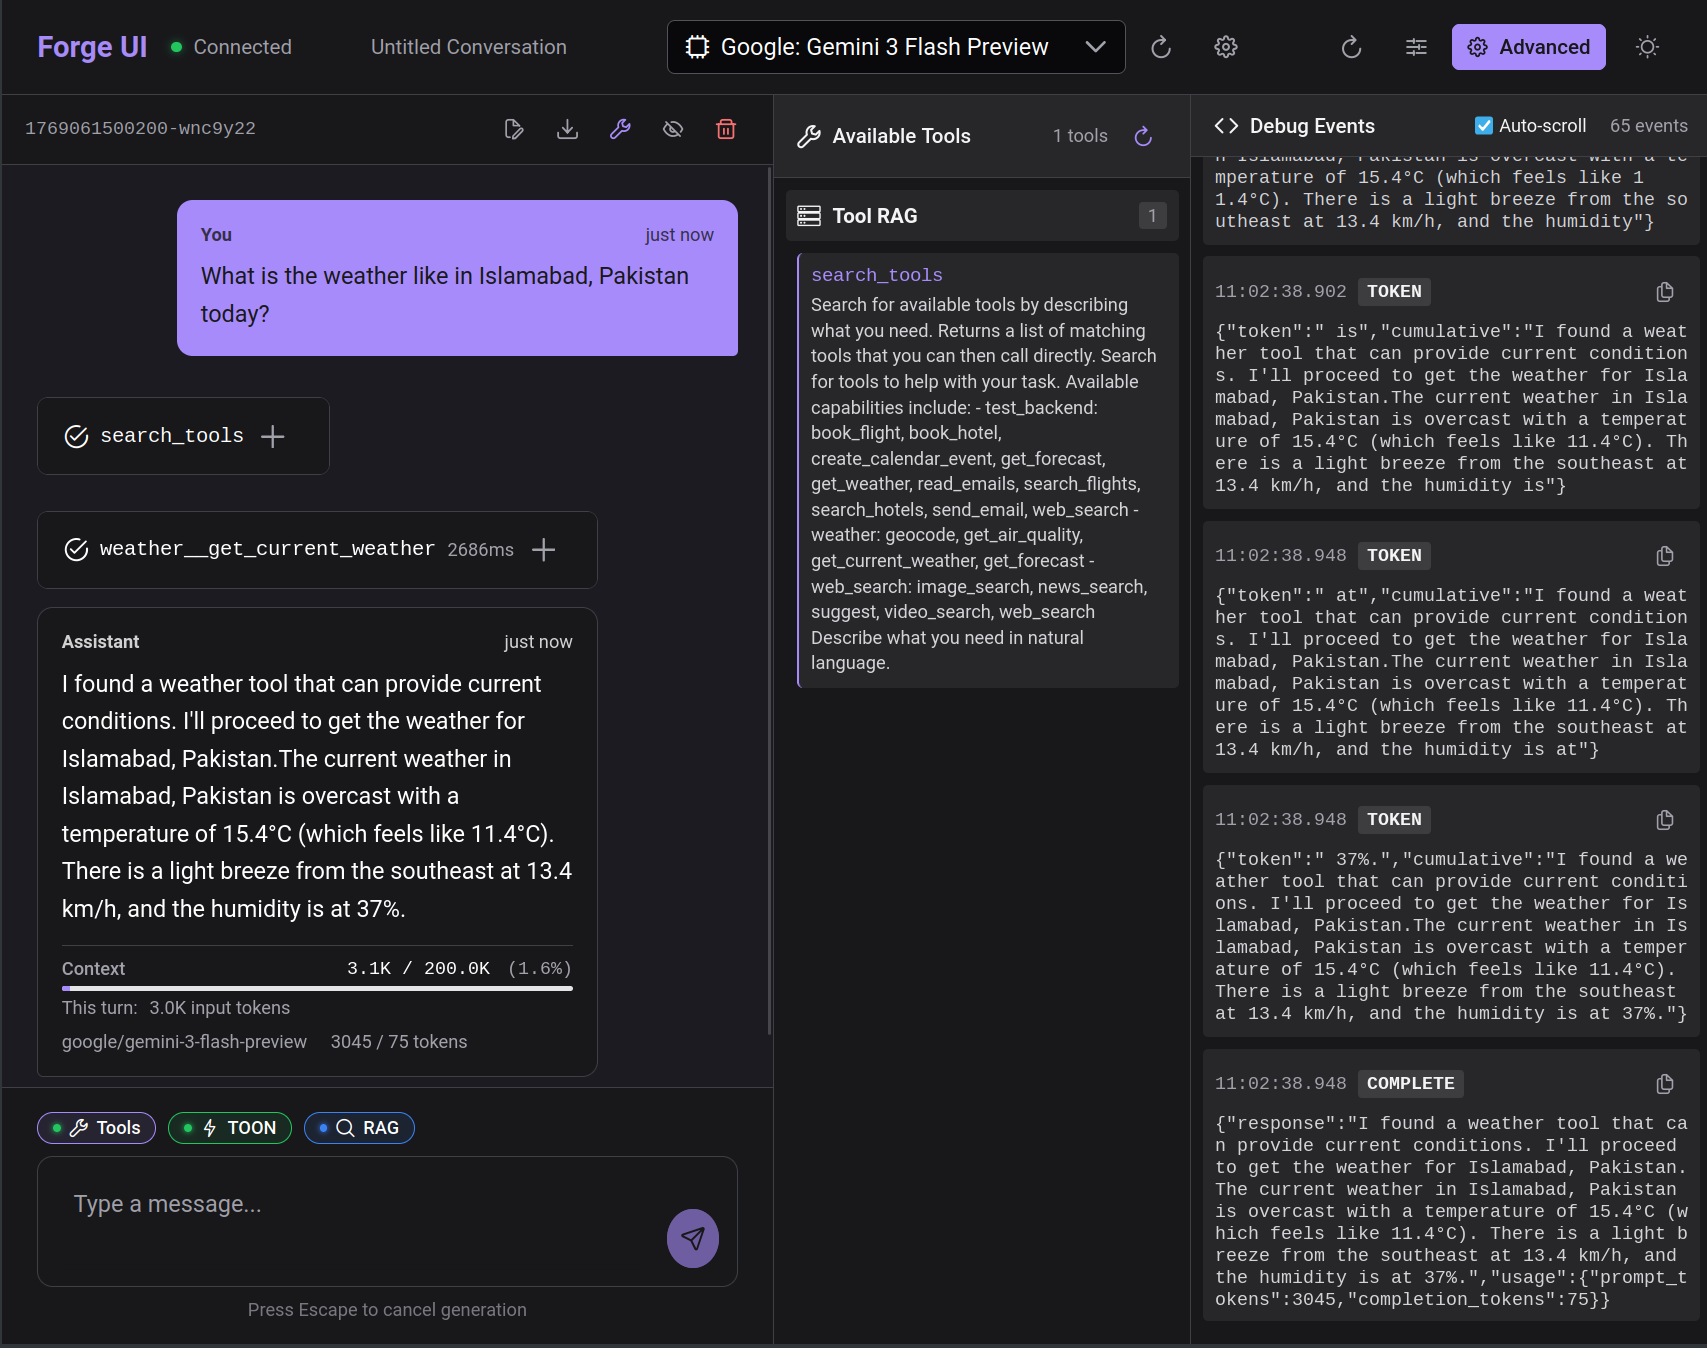Open the wrench tool panel icon
1707x1348 pixels.
[x=620, y=129]
